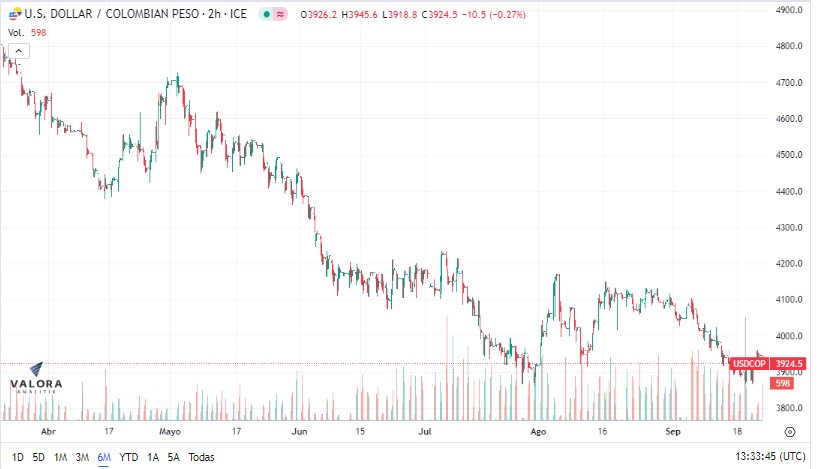Click the Ago date axis label
Viewport: 819px width, 469px height.
[x=538, y=432]
